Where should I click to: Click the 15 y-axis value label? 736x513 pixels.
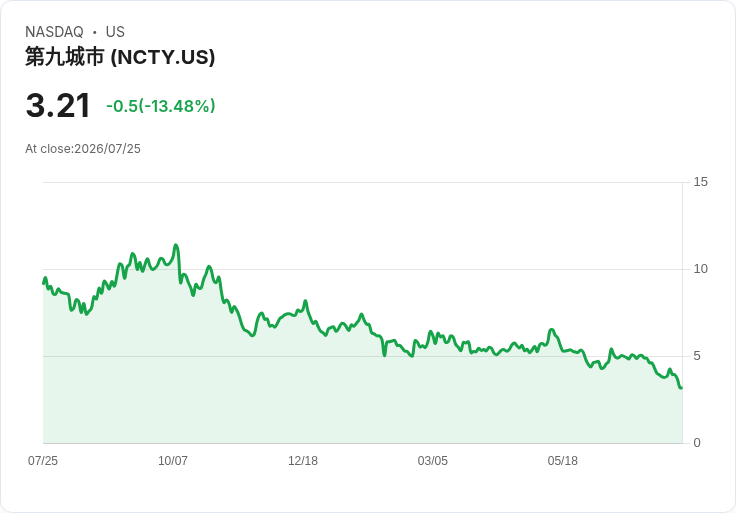click(x=700, y=182)
